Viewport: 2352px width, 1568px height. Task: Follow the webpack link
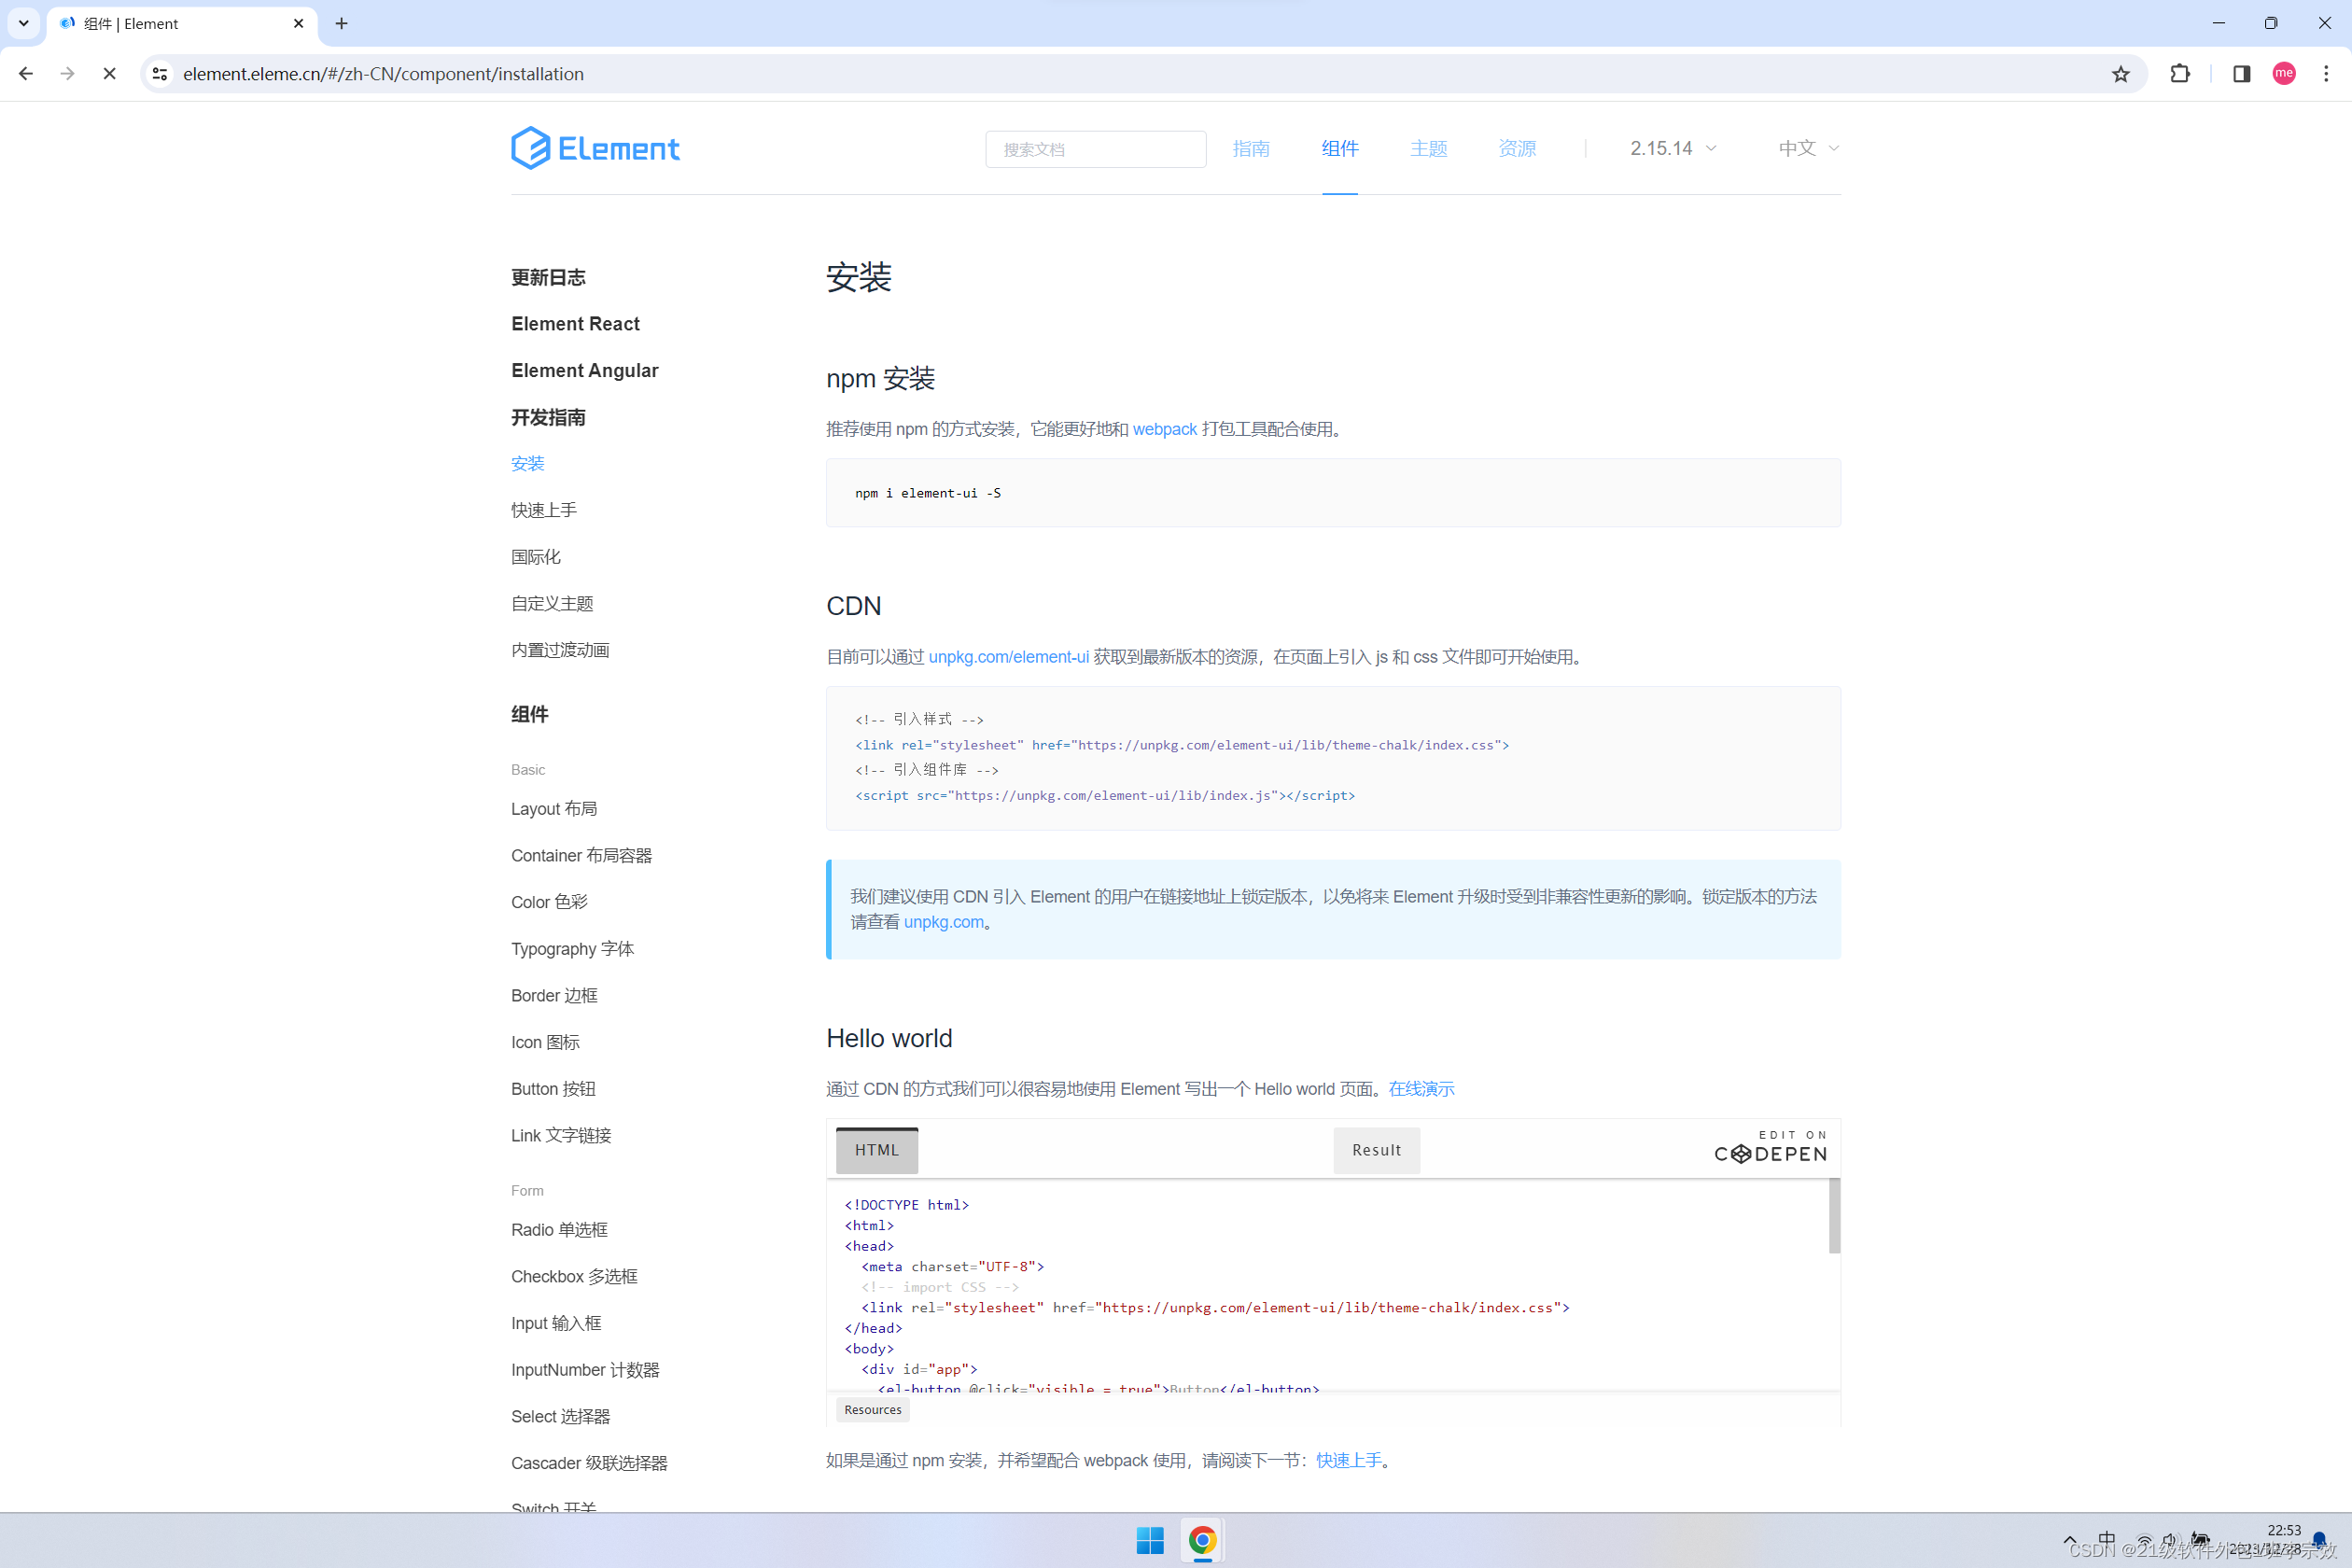point(1164,429)
